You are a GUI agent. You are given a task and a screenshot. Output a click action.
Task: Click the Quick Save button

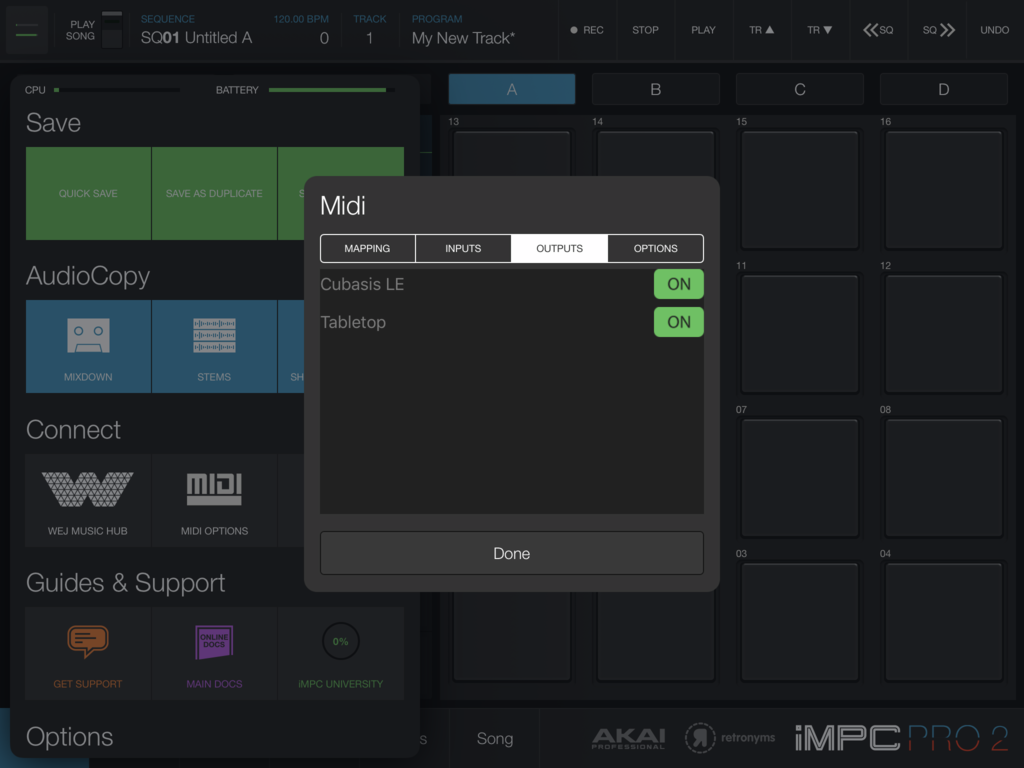pos(88,193)
